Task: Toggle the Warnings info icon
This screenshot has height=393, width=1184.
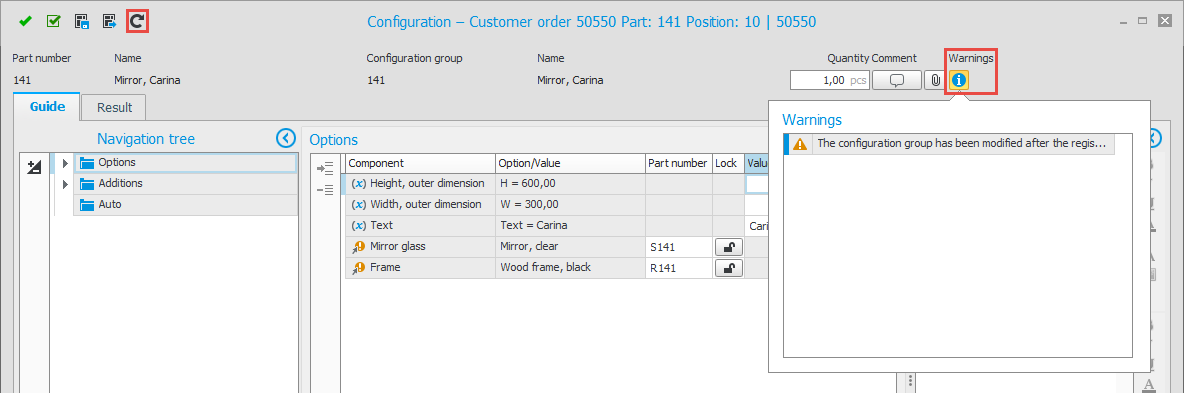Action: [x=959, y=79]
